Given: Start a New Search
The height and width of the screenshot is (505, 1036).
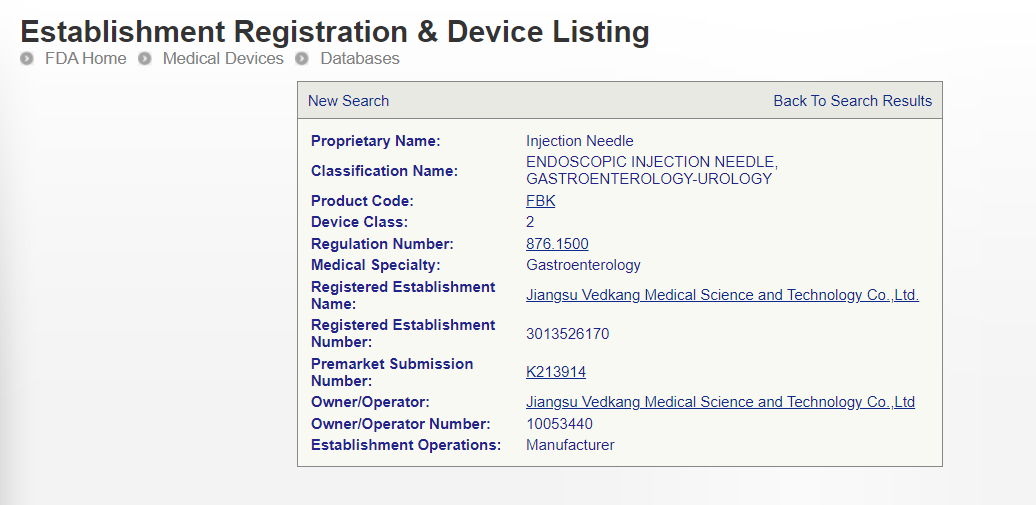Looking at the screenshot, I should pyautogui.click(x=348, y=101).
